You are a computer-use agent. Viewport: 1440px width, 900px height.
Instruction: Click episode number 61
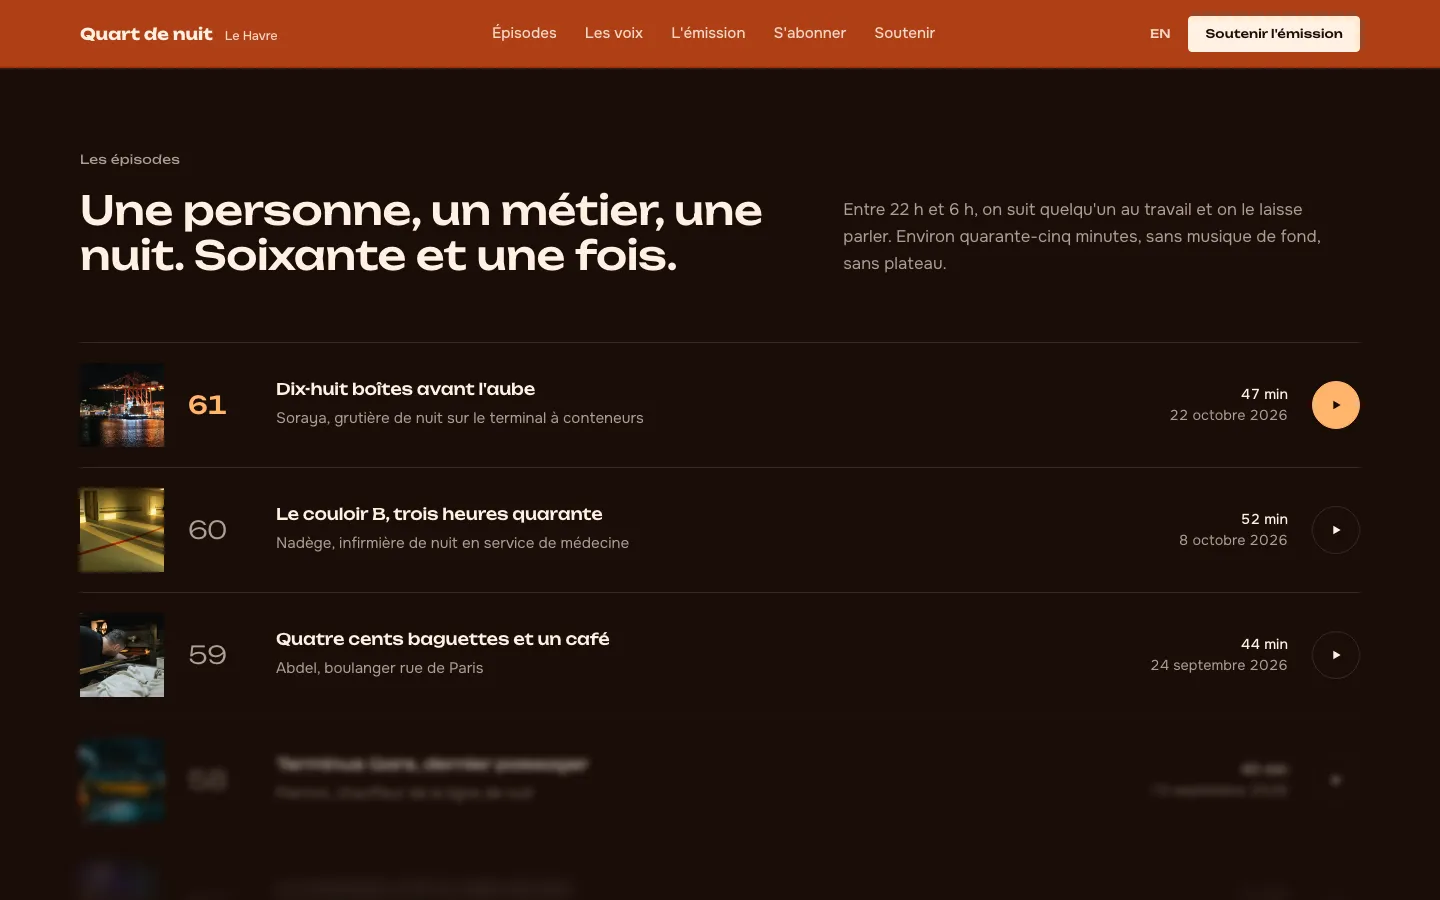207,405
